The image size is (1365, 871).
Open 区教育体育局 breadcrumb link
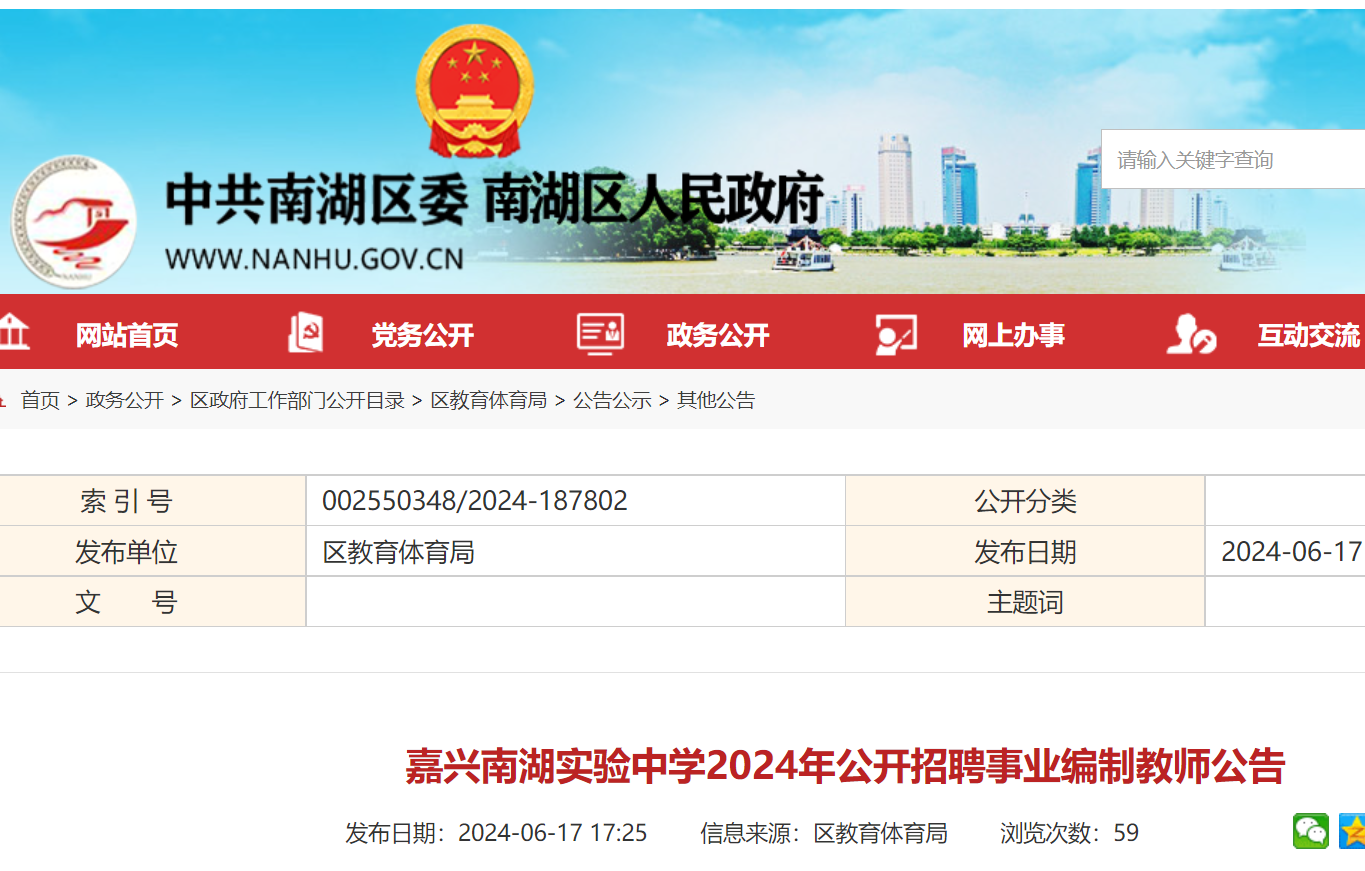(488, 400)
